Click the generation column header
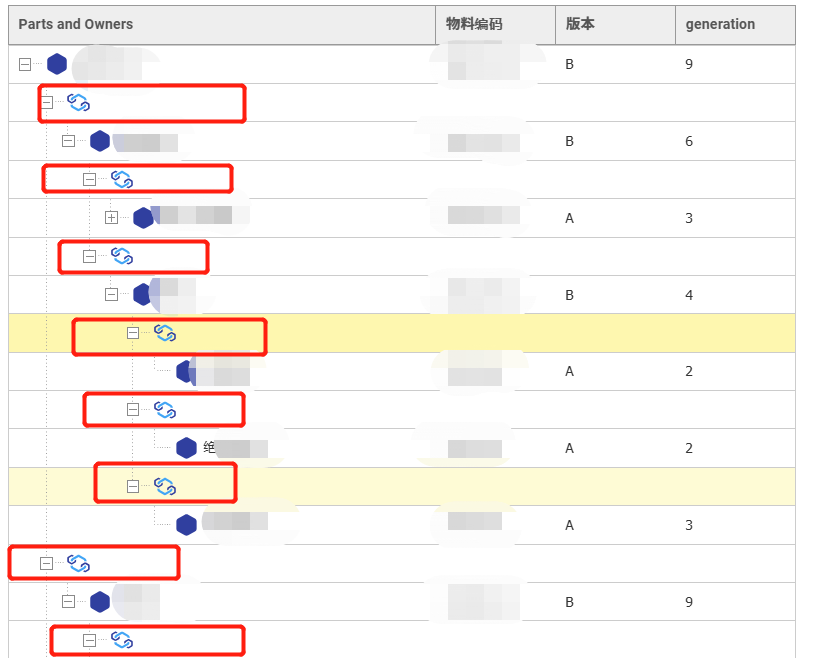The height and width of the screenshot is (658, 818). pos(720,24)
